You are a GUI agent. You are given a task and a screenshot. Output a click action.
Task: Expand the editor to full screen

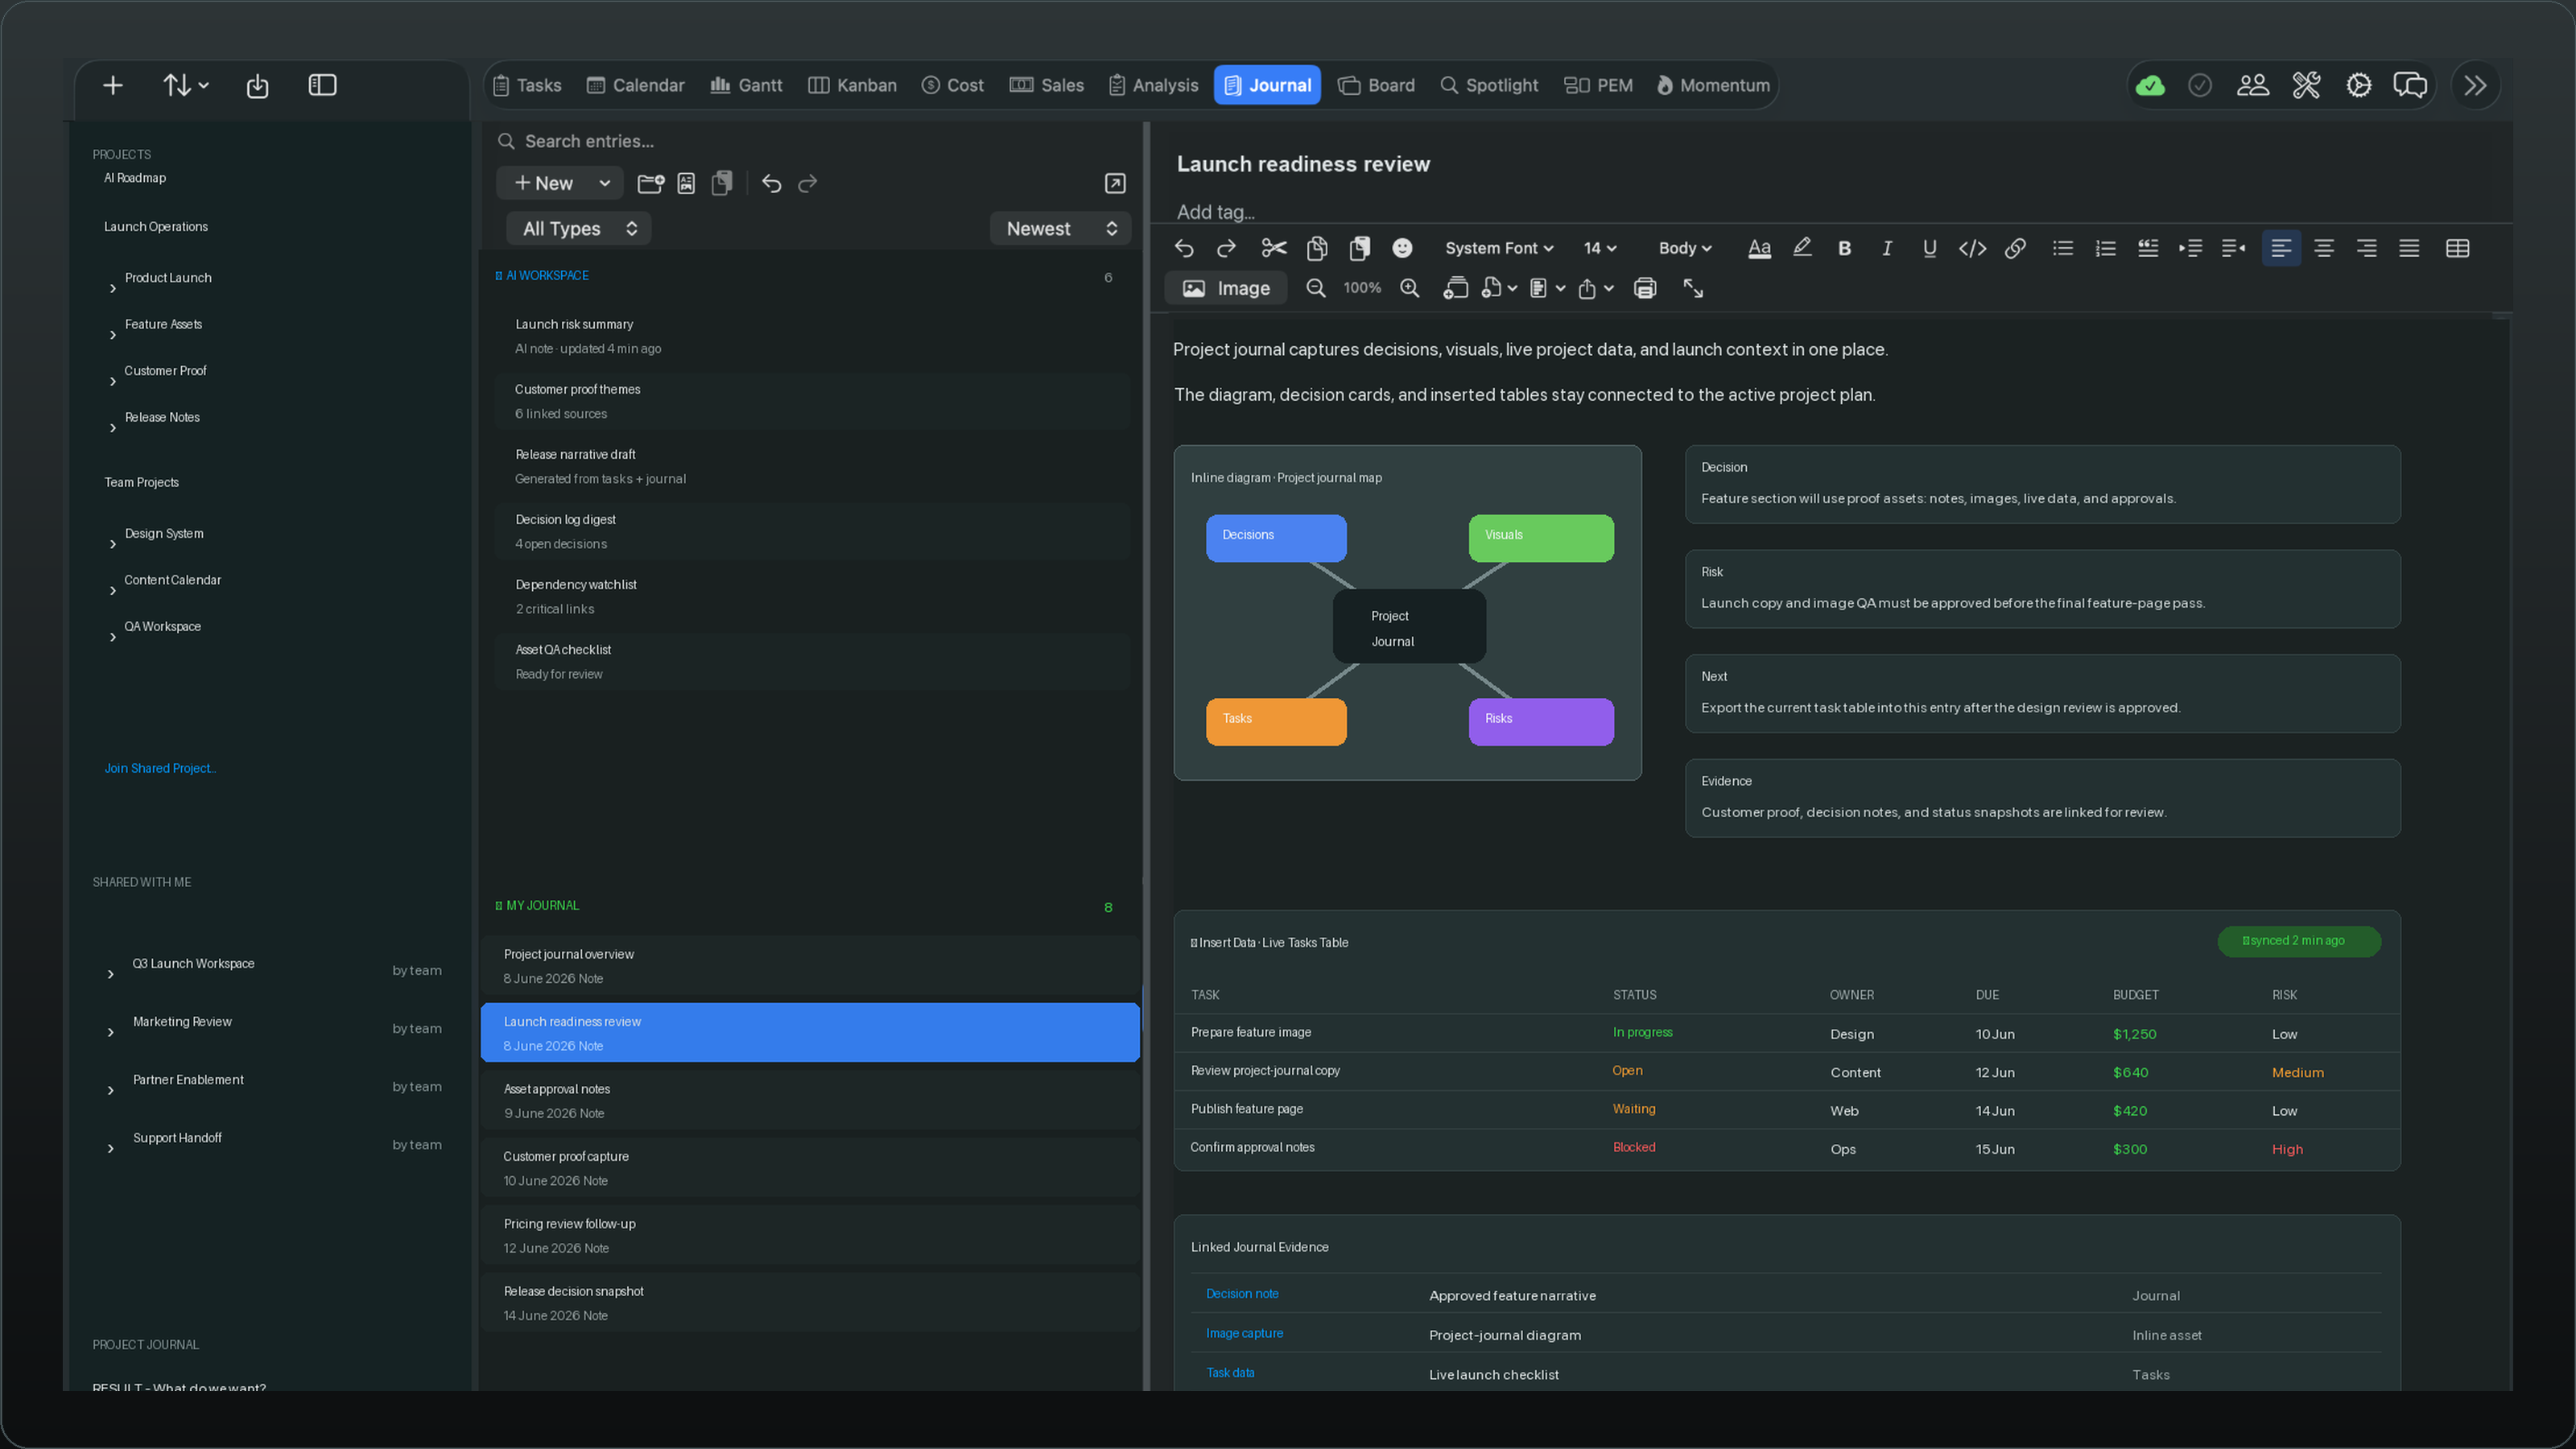pyautogui.click(x=1693, y=288)
